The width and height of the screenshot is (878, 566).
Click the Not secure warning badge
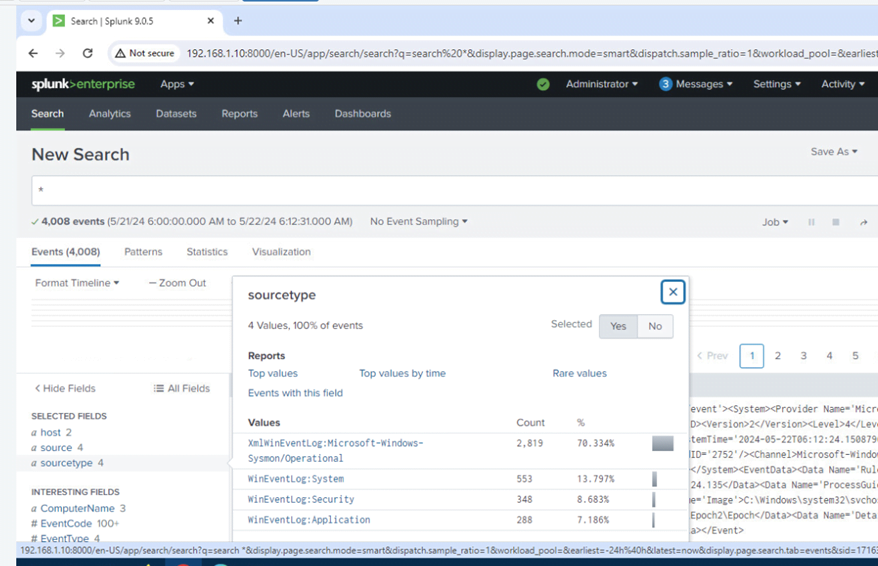(x=144, y=53)
